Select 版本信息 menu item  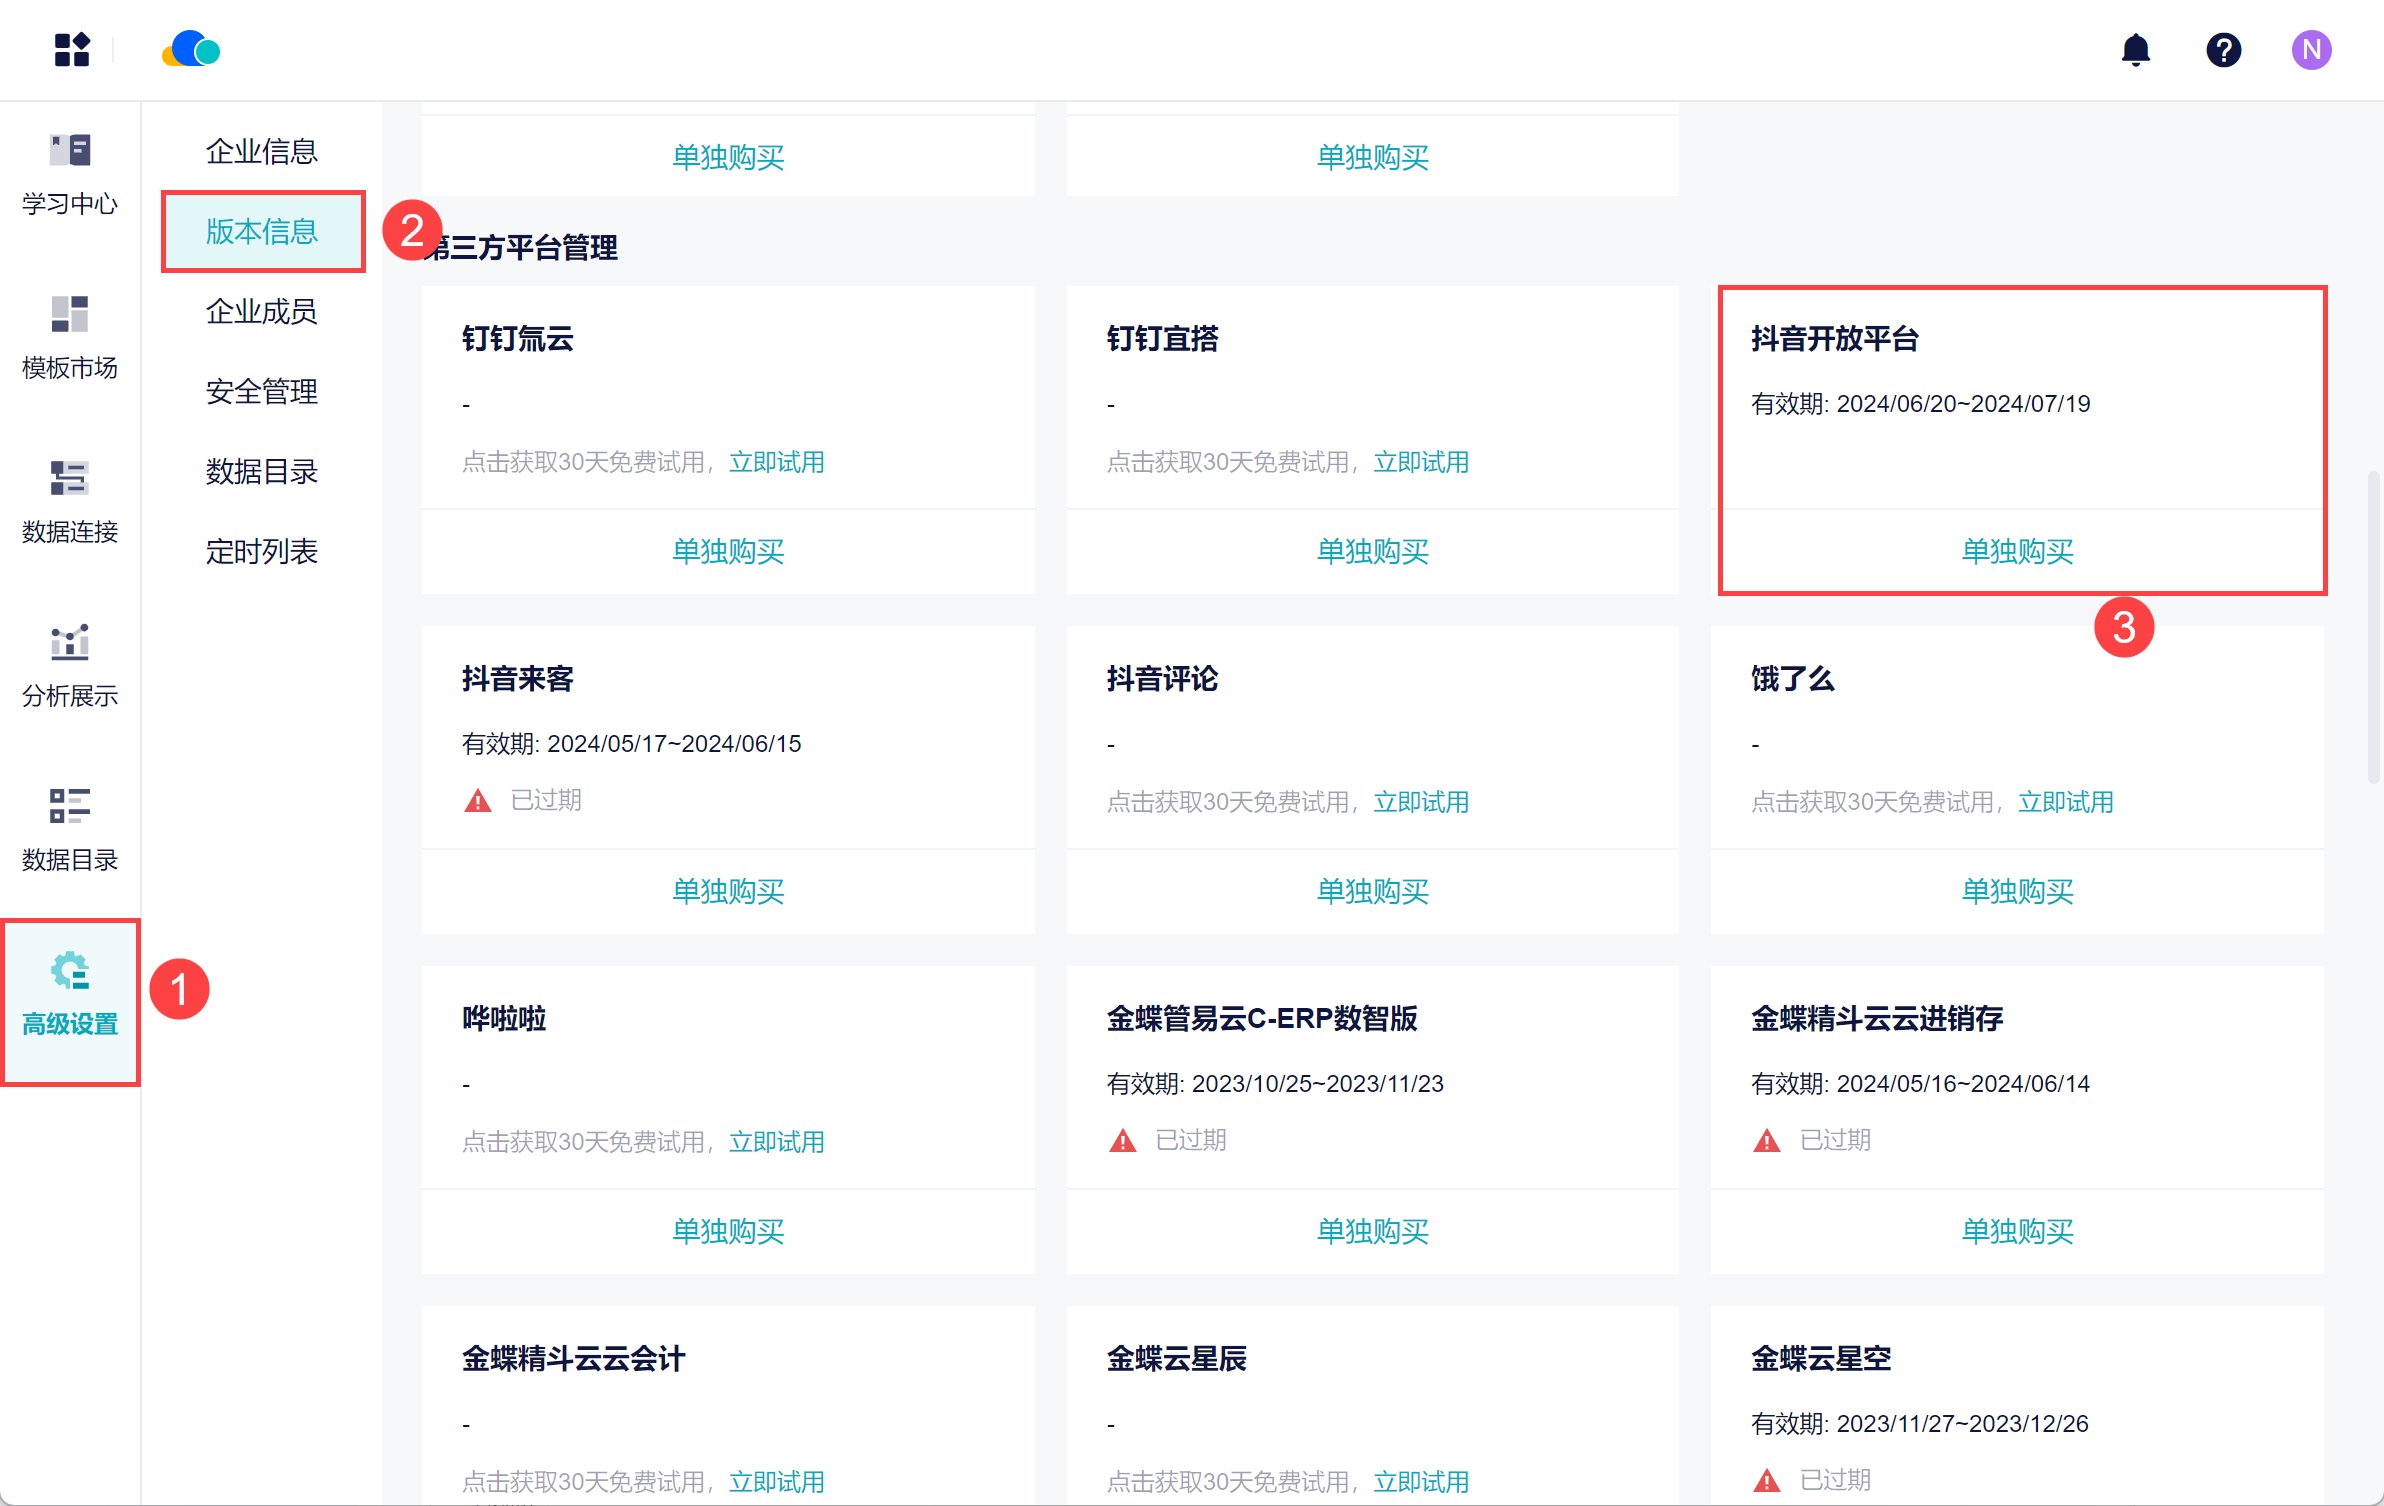click(261, 231)
